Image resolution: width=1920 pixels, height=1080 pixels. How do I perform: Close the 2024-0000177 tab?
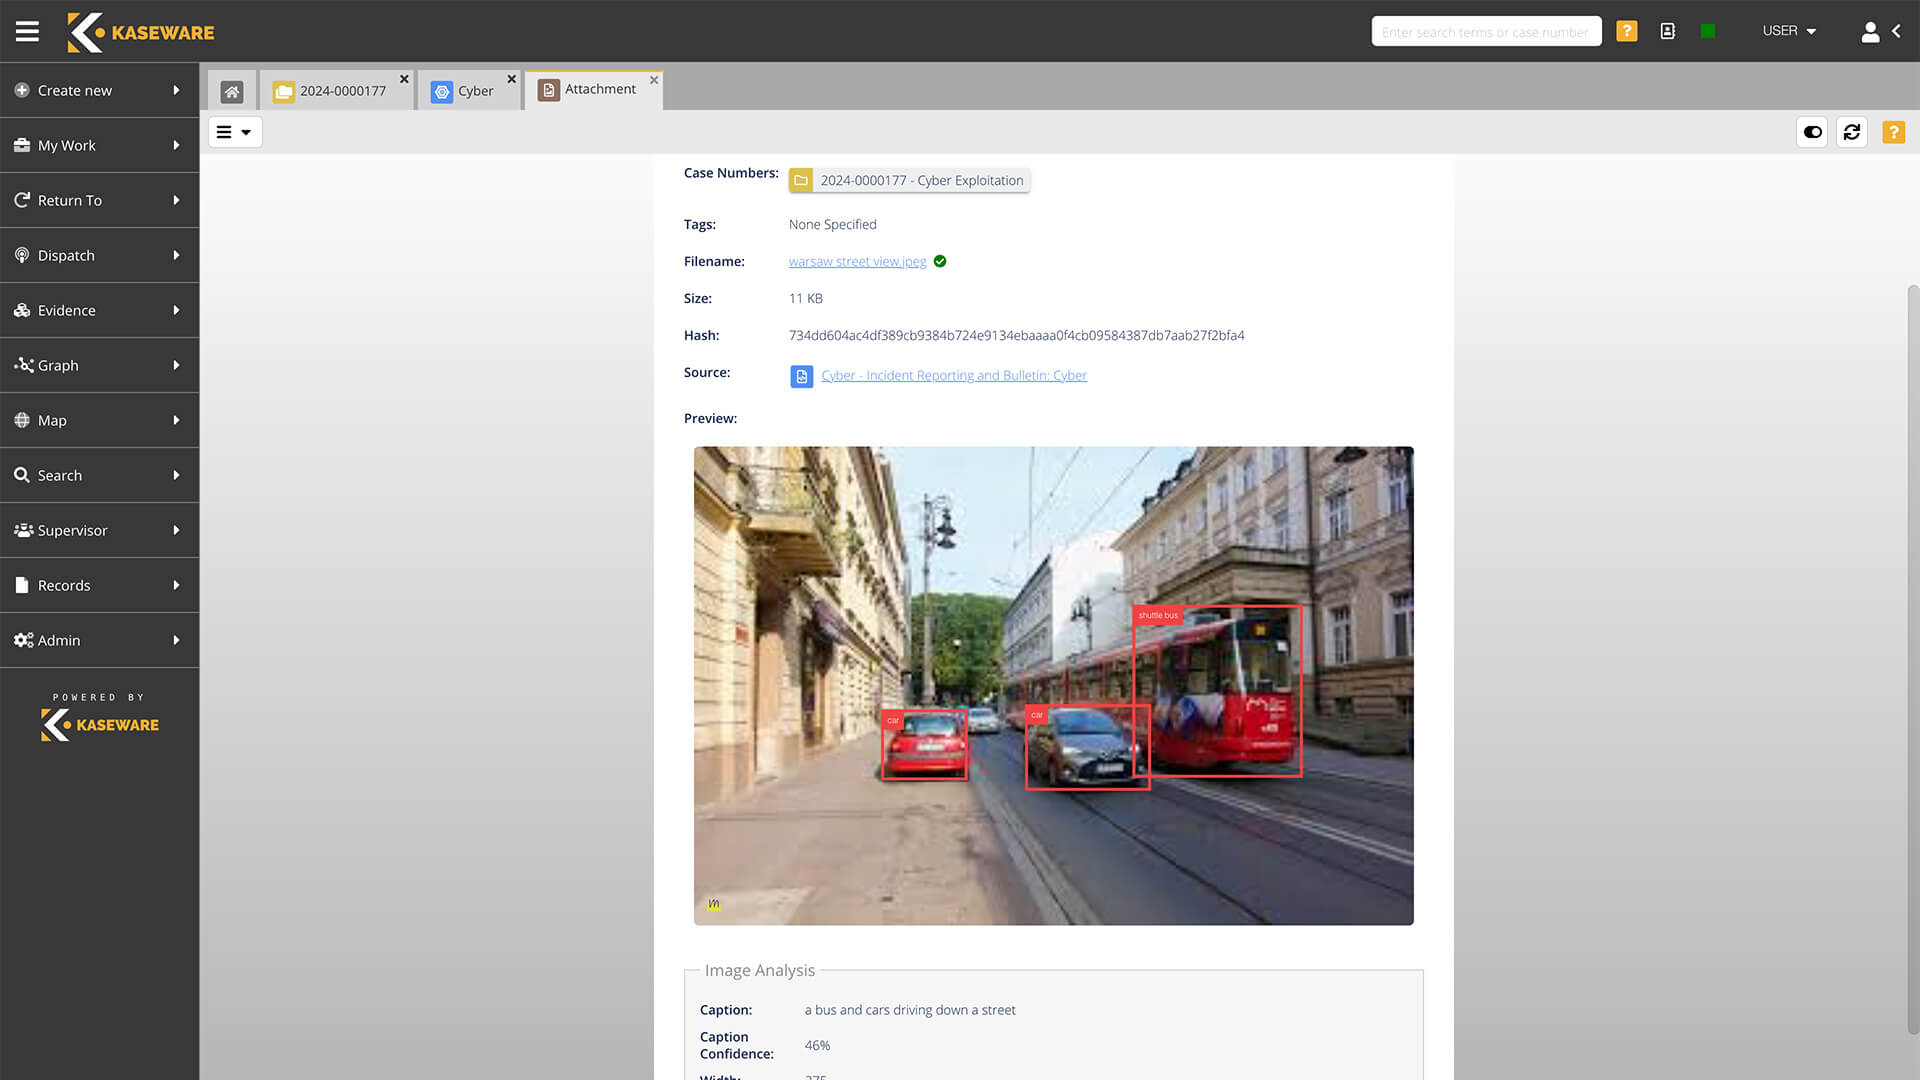(x=404, y=79)
